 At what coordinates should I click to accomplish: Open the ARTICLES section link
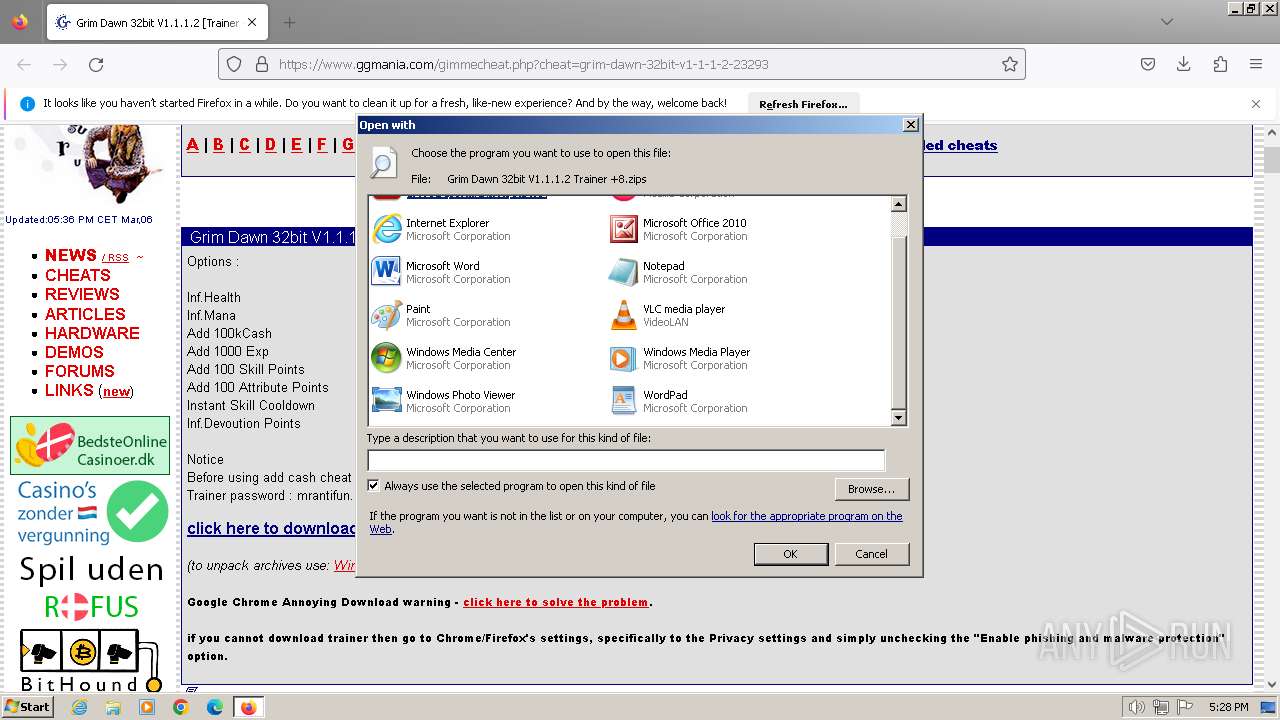(85, 314)
